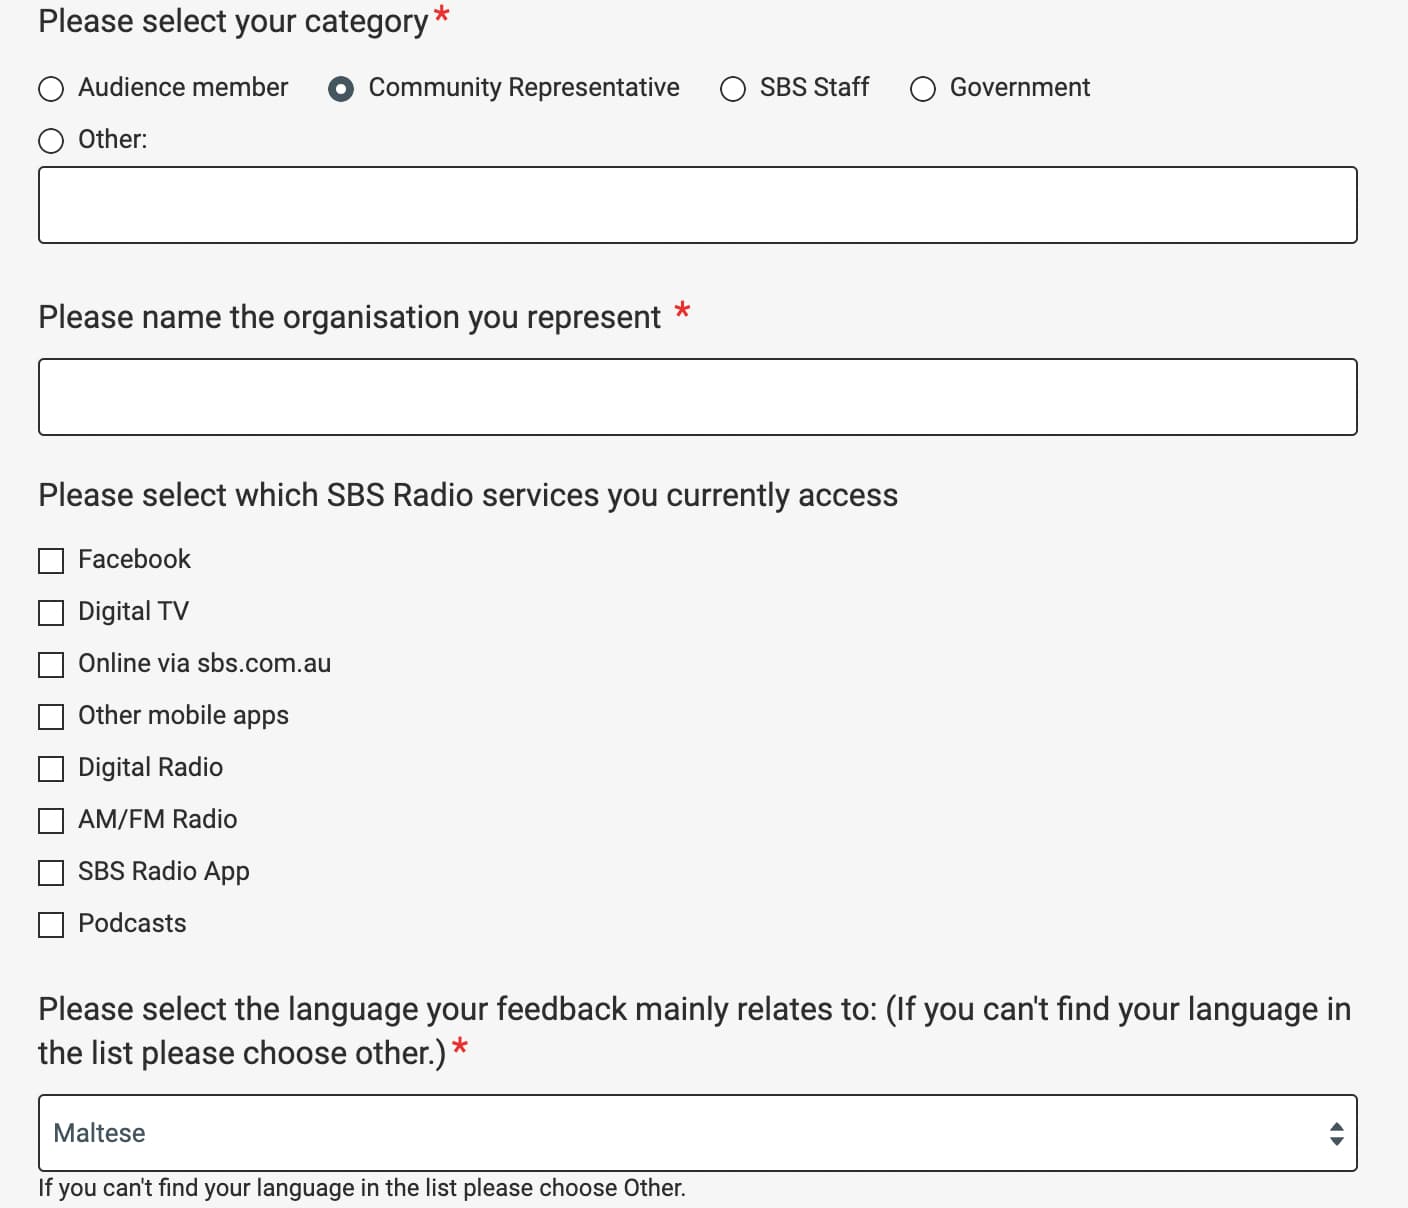The image size is (1408, 1208).
Task: Check the Other mobile apps option
Action: [x=51, y=716]
